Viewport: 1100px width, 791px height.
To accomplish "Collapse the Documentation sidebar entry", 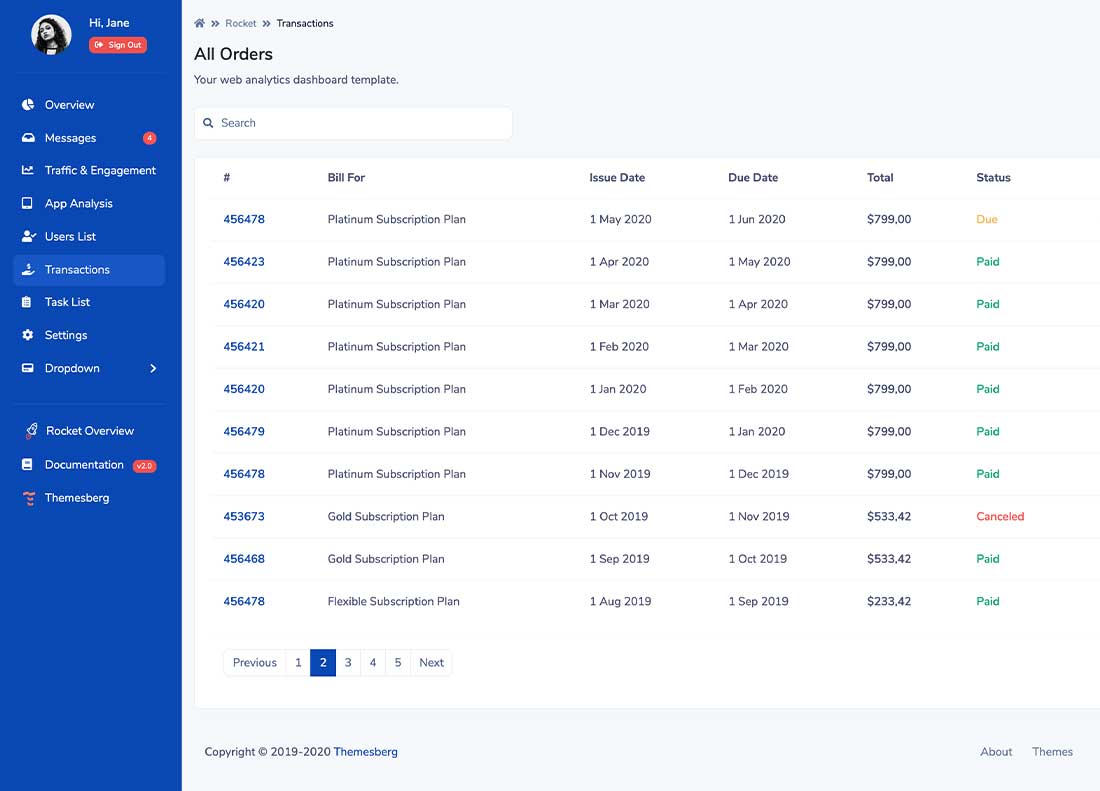I will tap(84, 464).
